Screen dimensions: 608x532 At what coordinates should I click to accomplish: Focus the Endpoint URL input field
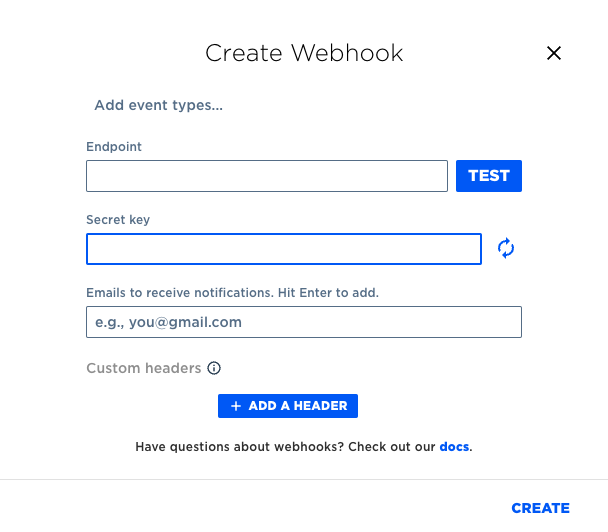pyautogui.click(x=267, y=176)
